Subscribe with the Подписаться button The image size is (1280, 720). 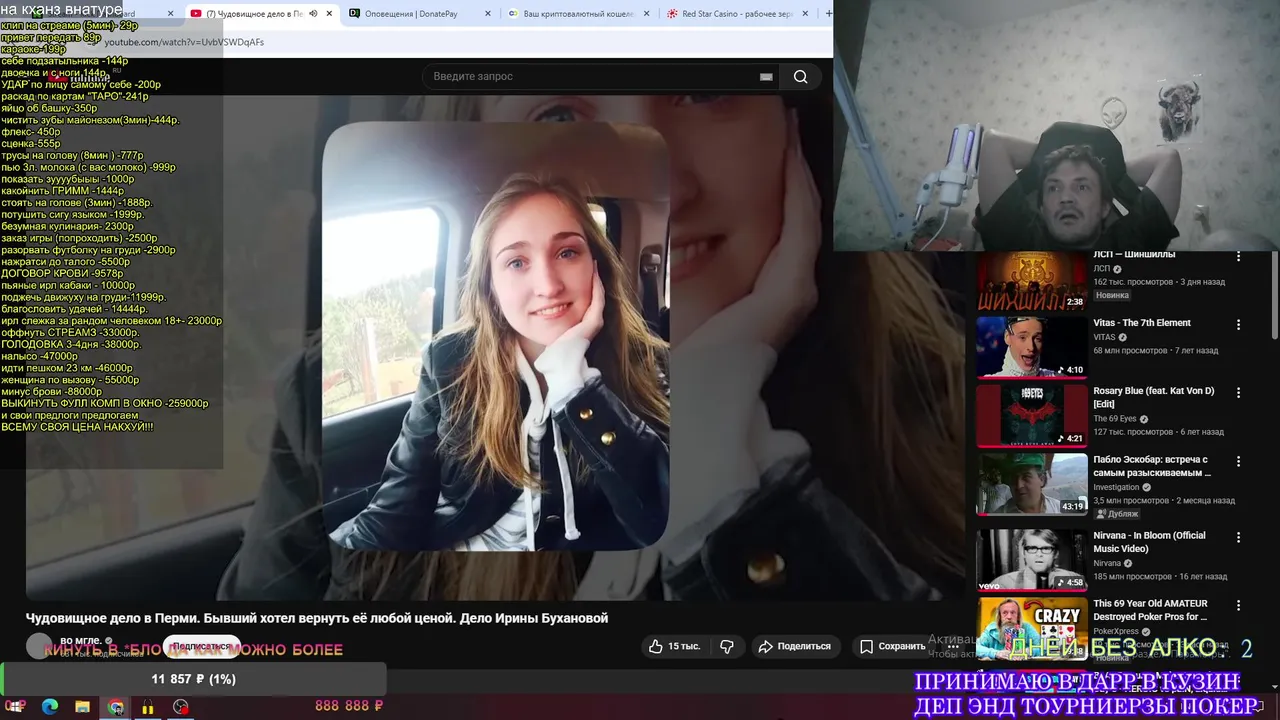coord(201,647)
